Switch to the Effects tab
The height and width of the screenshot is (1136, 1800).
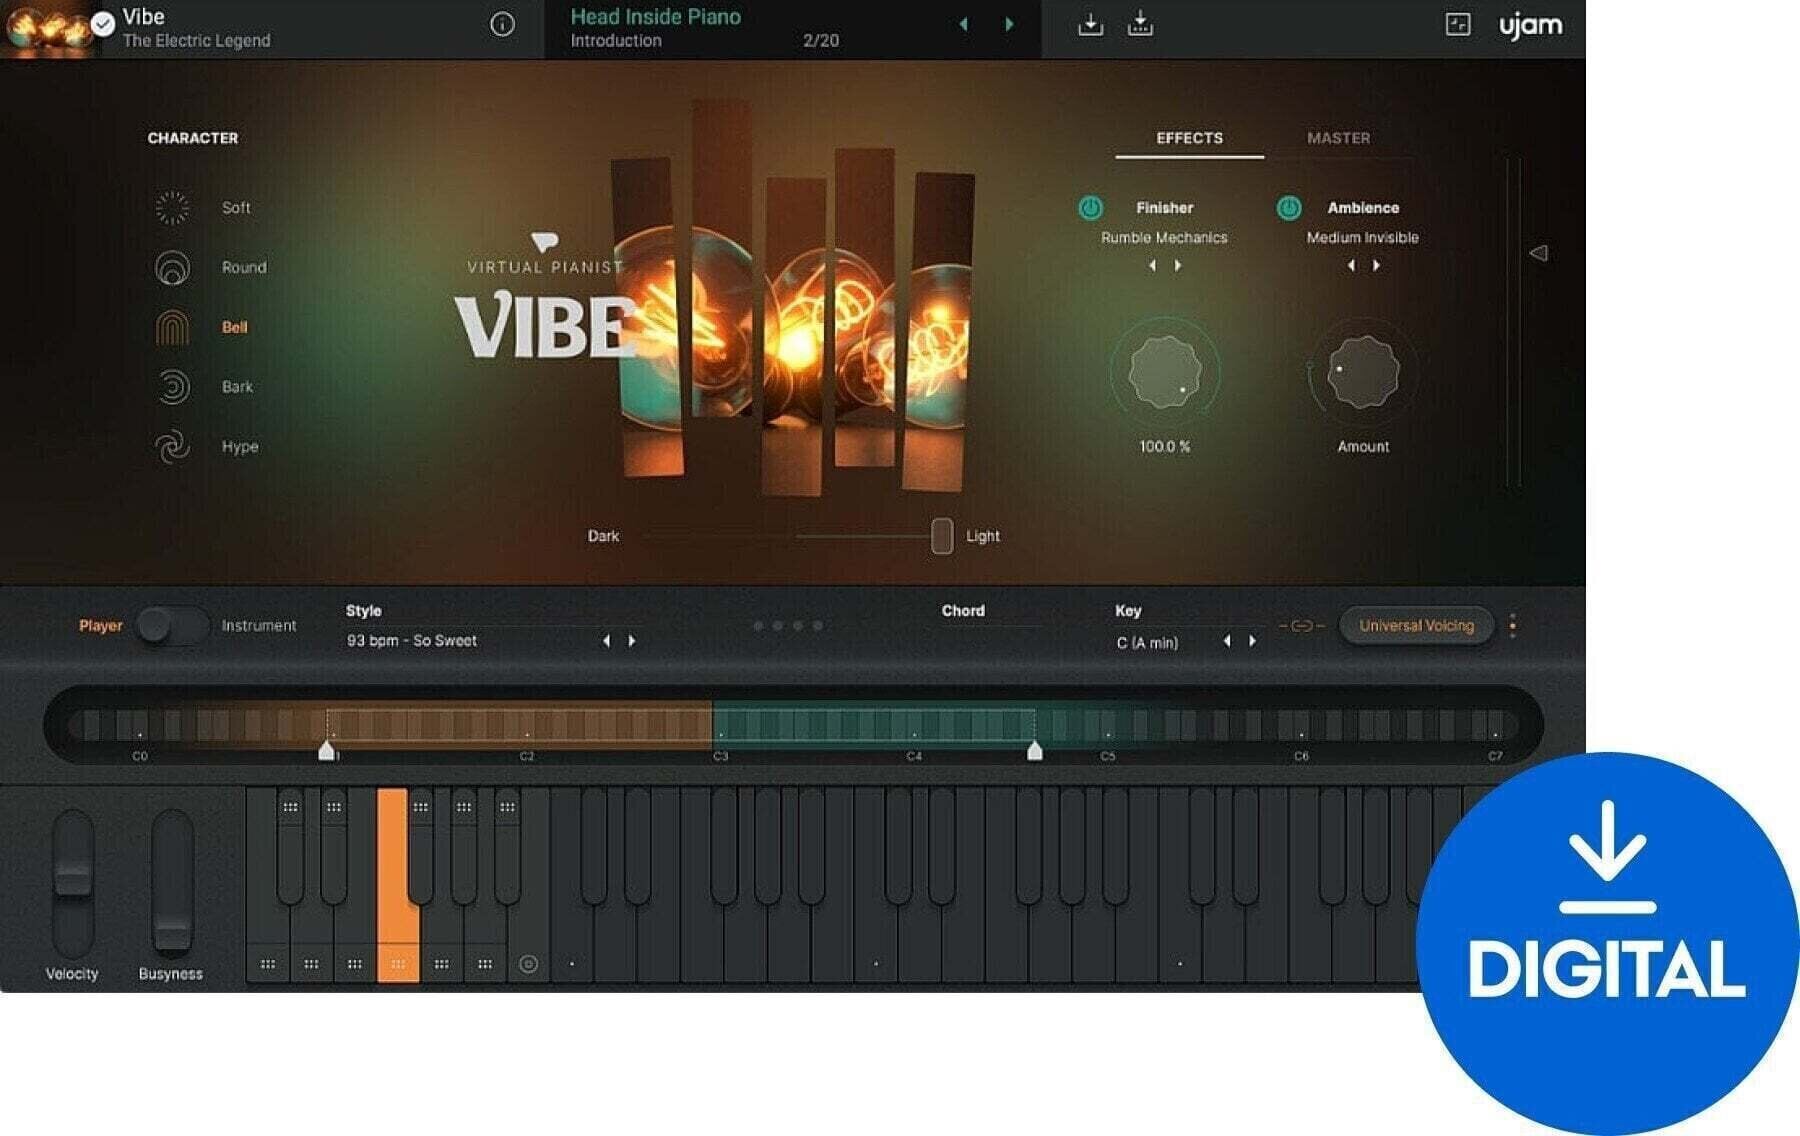point(1190,138)
